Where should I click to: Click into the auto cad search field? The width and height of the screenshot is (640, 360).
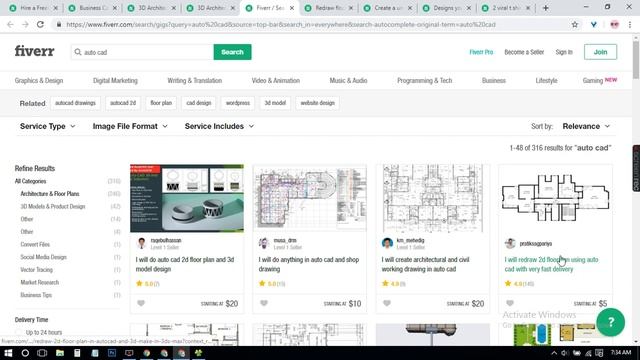coord(143,52)
